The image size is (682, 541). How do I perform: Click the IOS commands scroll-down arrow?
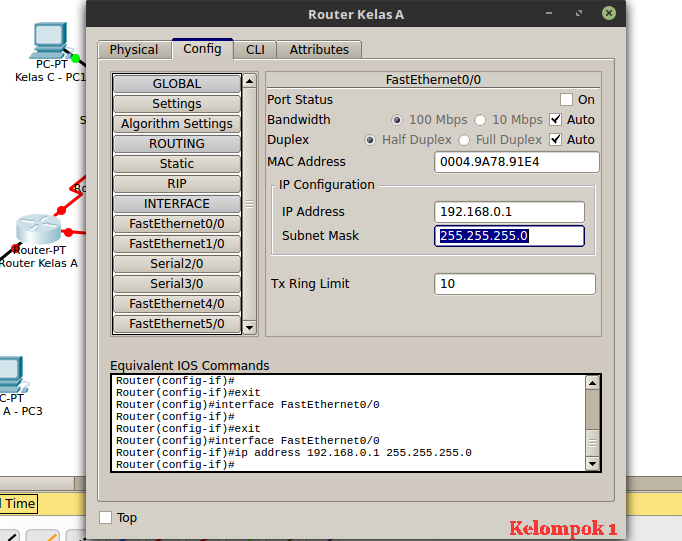592,464
